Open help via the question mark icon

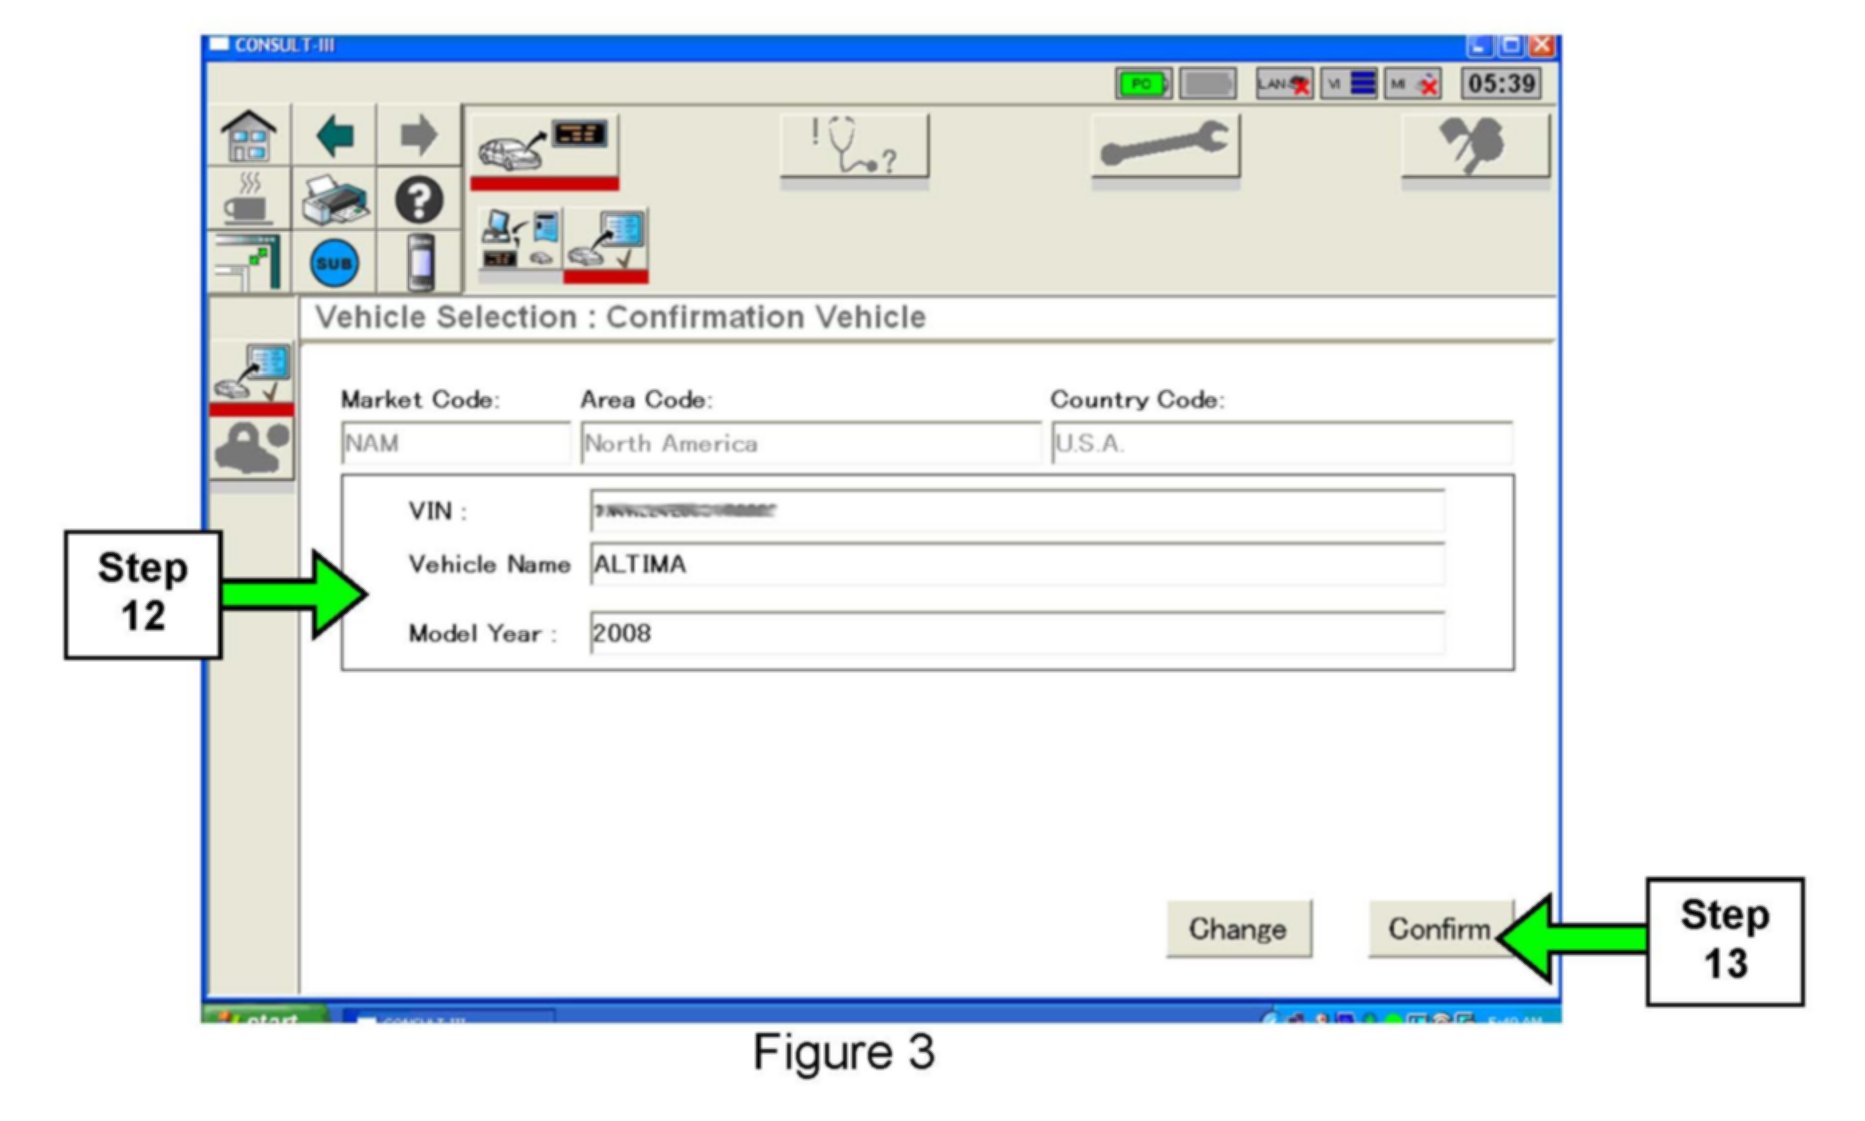(x=418, y=200)
